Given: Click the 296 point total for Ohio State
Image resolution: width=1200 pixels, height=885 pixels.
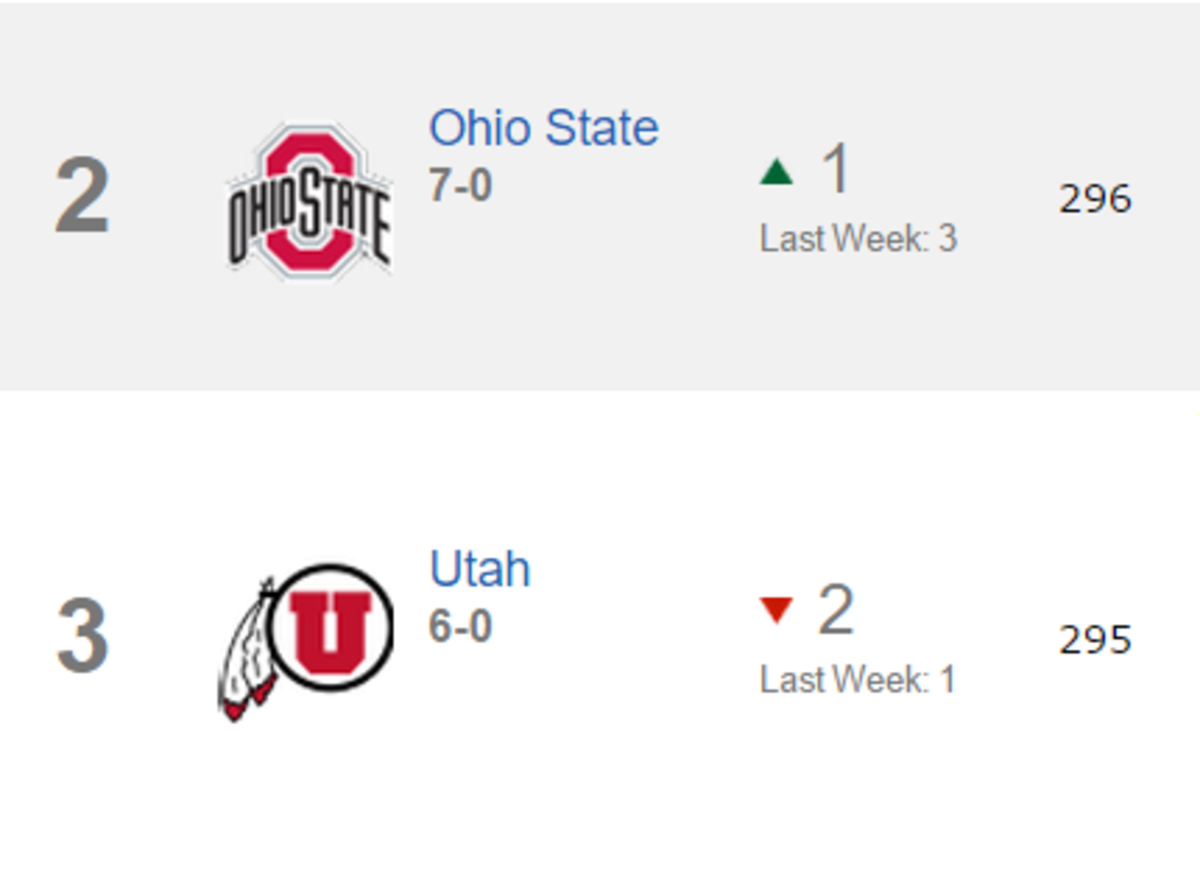Looking at the screenshot, I should (1098, 198).
